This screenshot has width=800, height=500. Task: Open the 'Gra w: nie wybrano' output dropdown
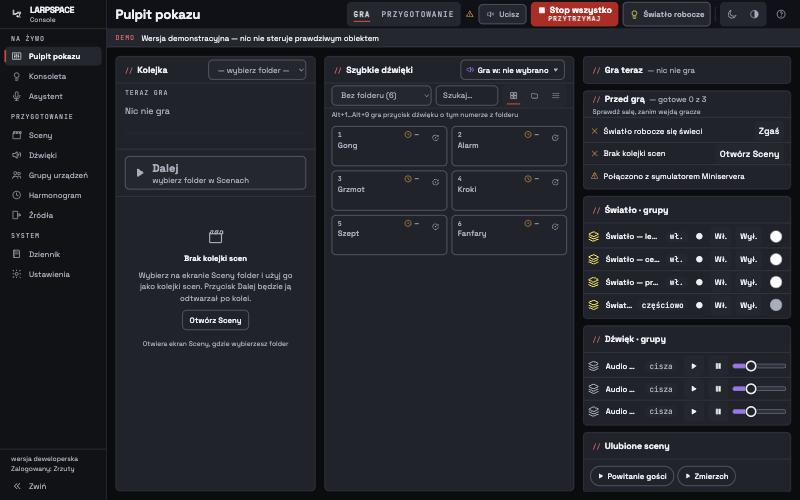click(x=512, y=70)
